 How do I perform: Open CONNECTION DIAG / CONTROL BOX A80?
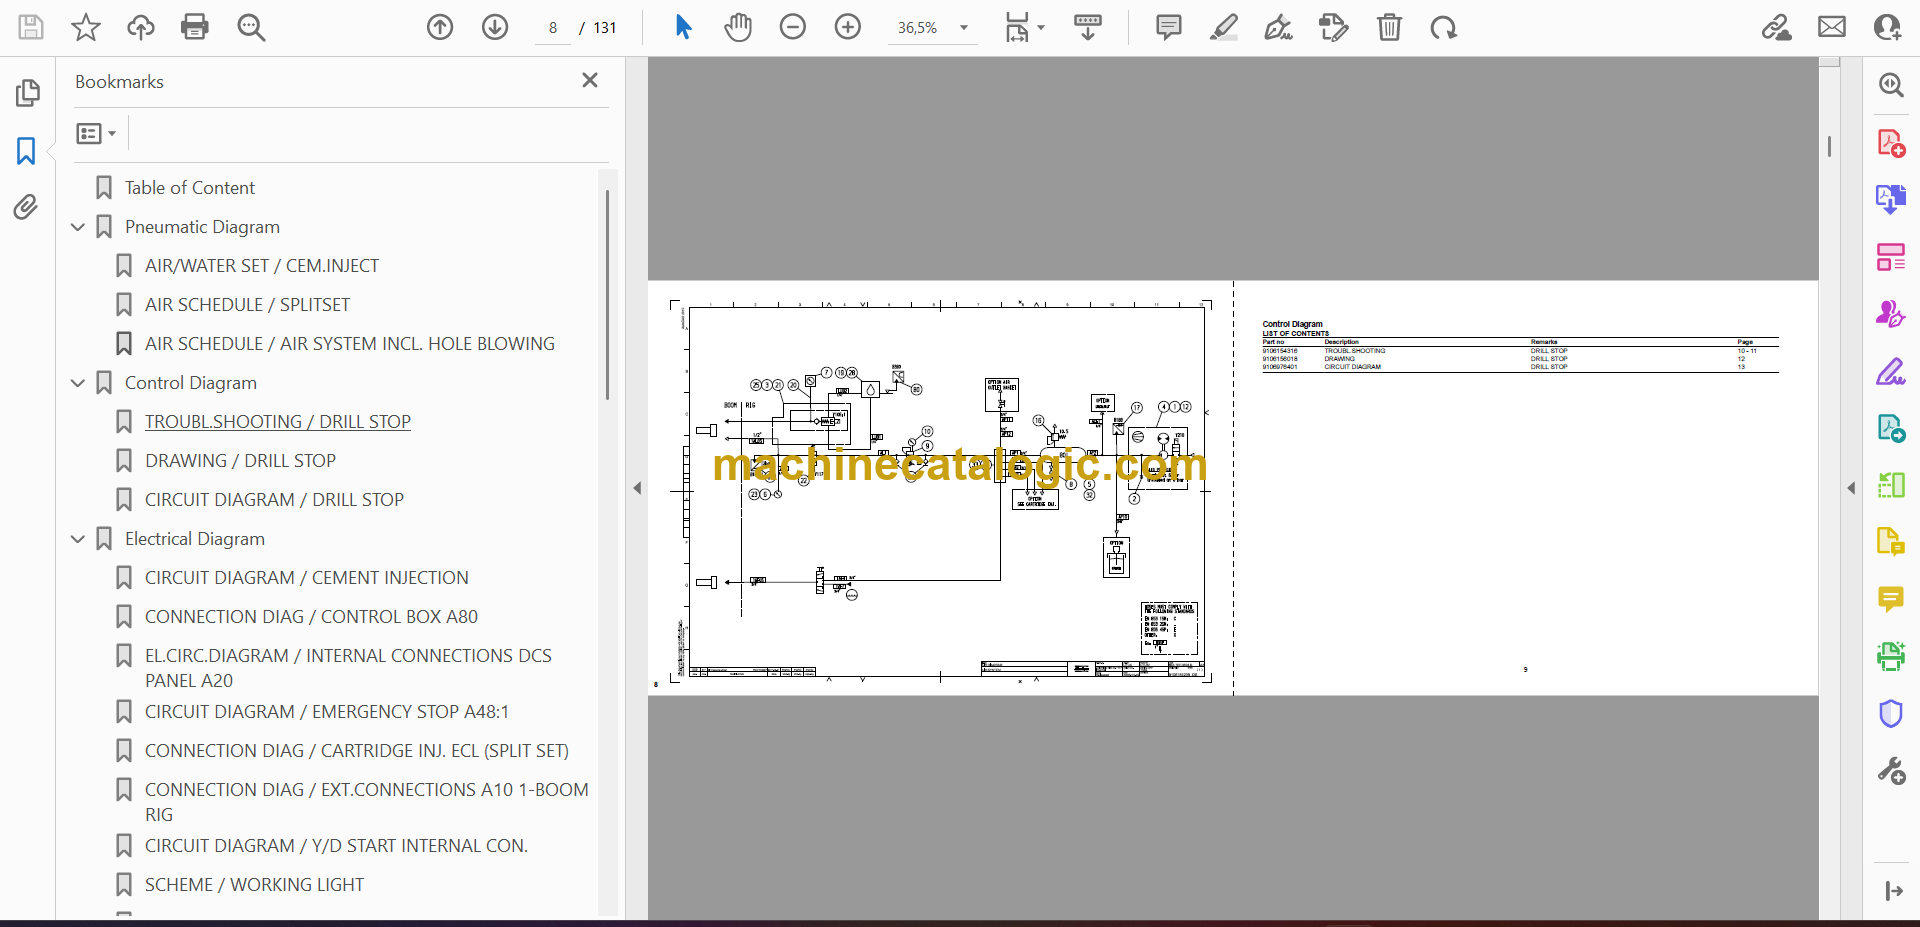(311, 617)
